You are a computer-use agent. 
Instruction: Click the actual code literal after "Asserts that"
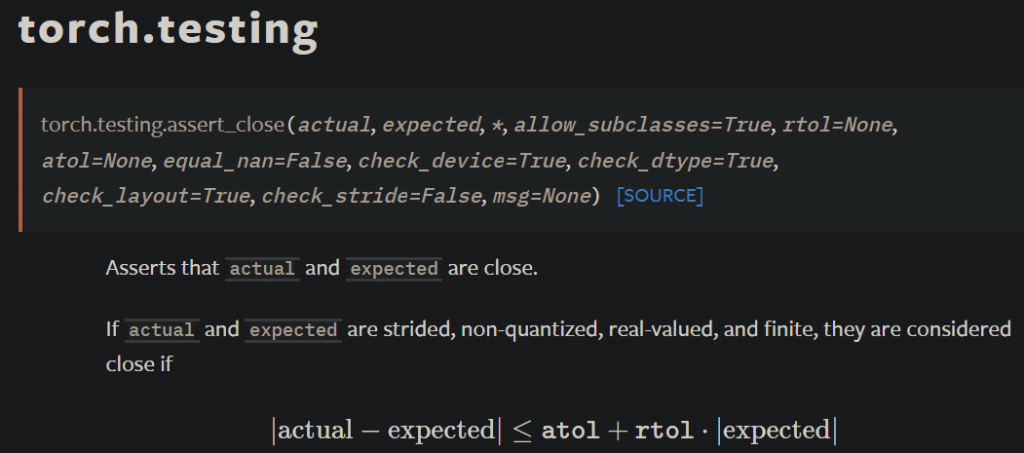[x=263, y=269]
